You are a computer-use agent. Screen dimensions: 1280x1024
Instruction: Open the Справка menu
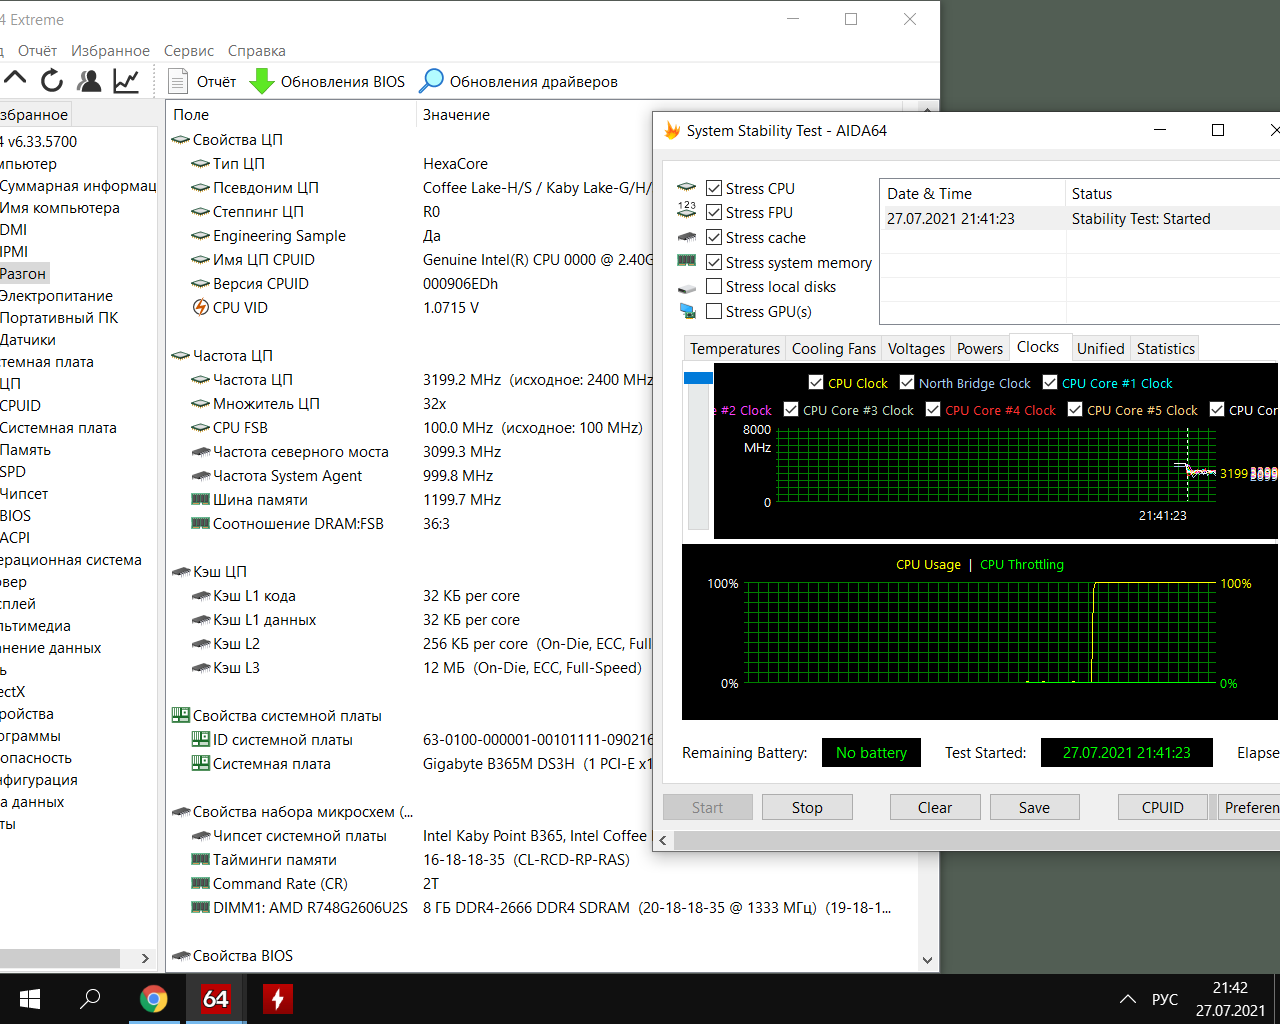pos(257,51)
